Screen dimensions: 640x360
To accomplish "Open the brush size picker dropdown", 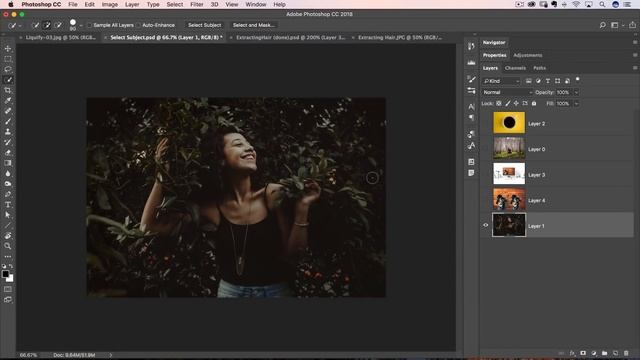I will (x=81, y=26).
